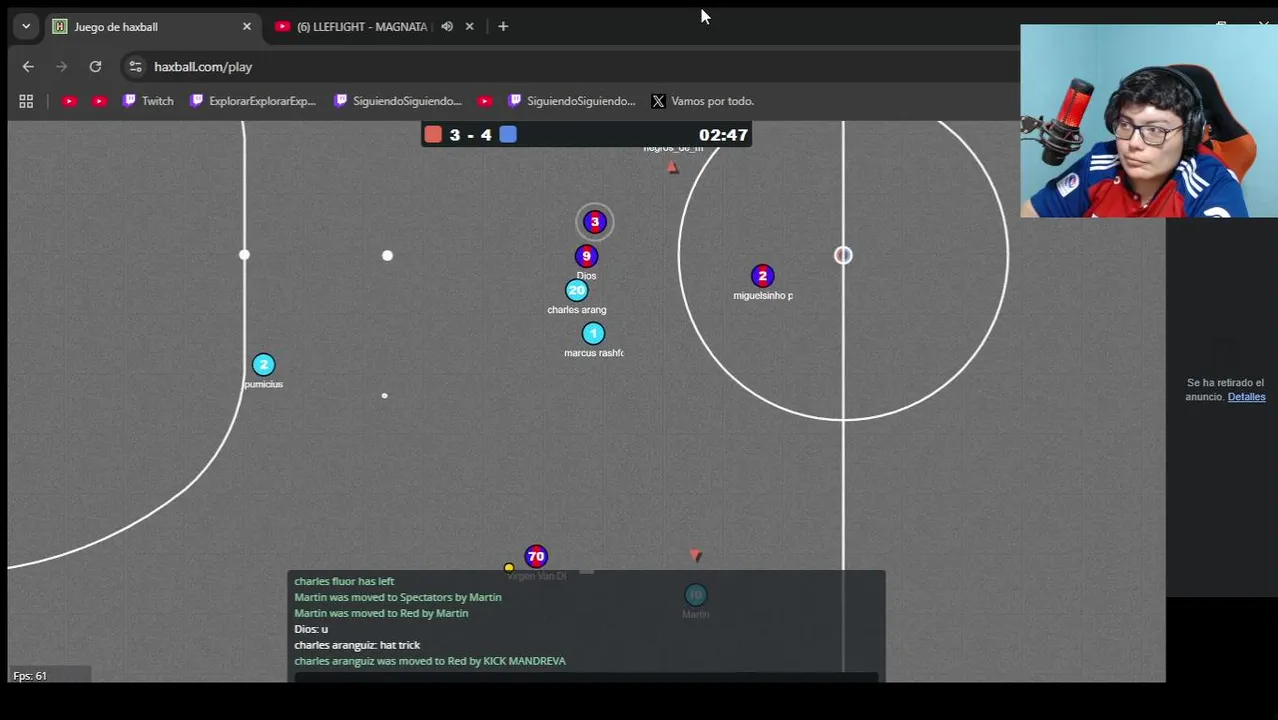Image resolution: width=1278 pixels, height=720 pixels.
Task: Click chat line charles fluor has left
Action: coord(344,581)
